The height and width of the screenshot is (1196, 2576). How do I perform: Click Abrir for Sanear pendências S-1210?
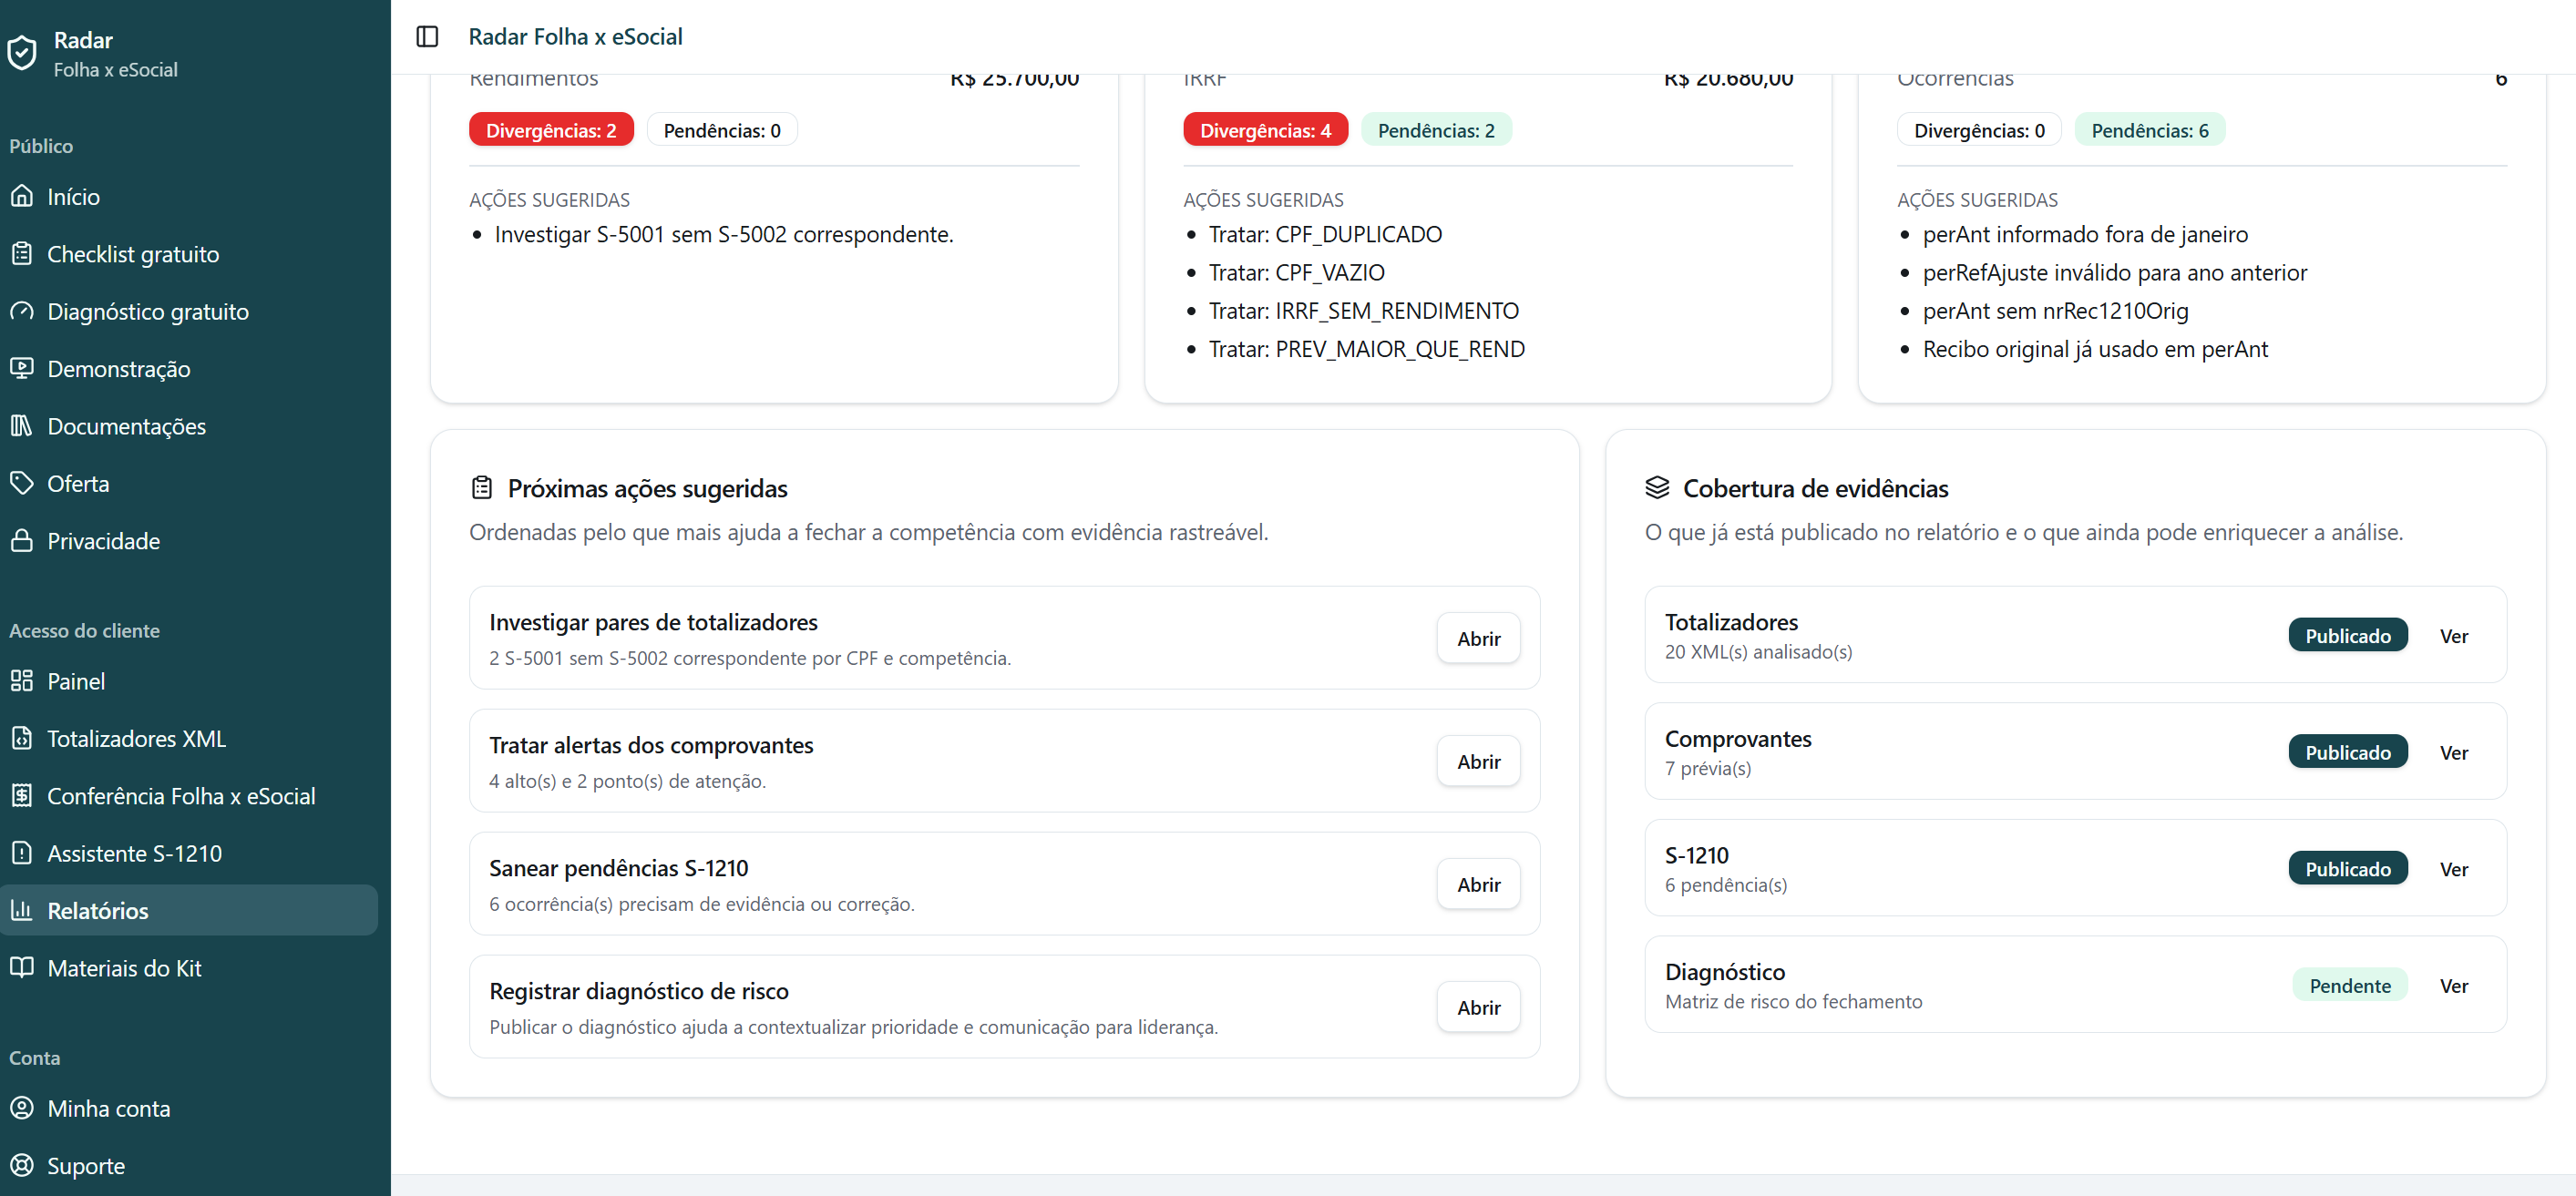click(x=1478, y=884)
